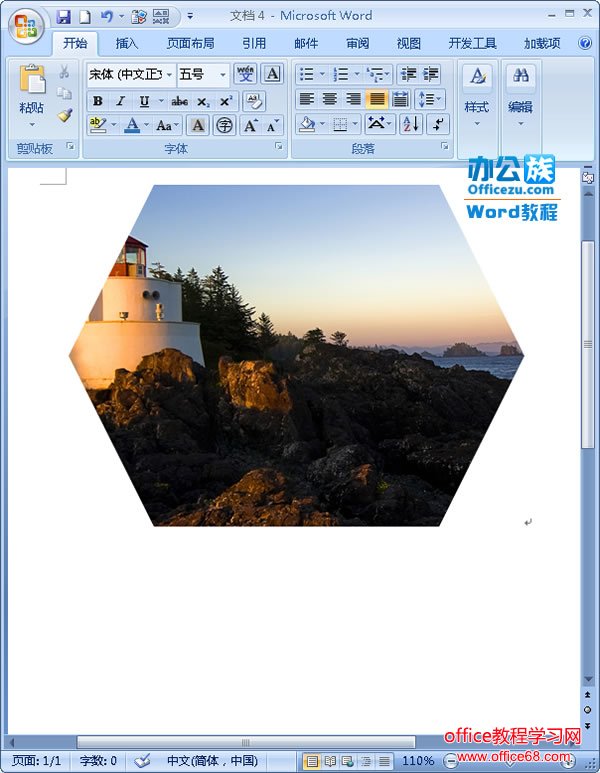Align text left

click(x=307, y=99)
